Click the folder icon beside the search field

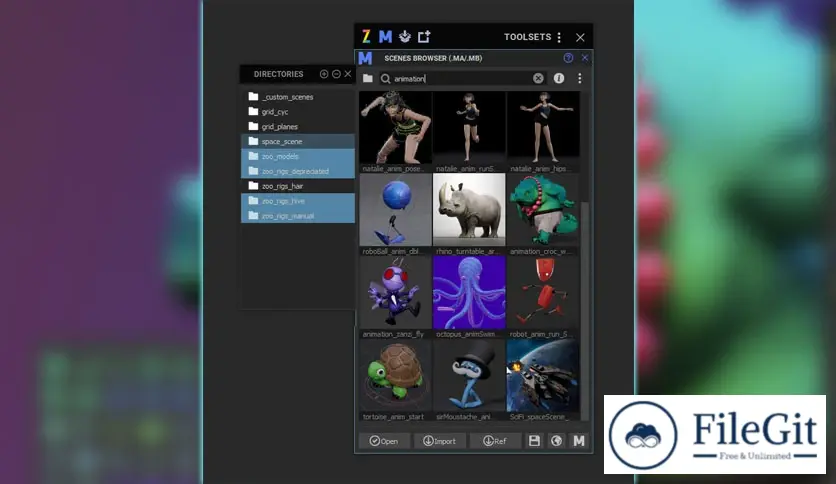pos(368,78)
